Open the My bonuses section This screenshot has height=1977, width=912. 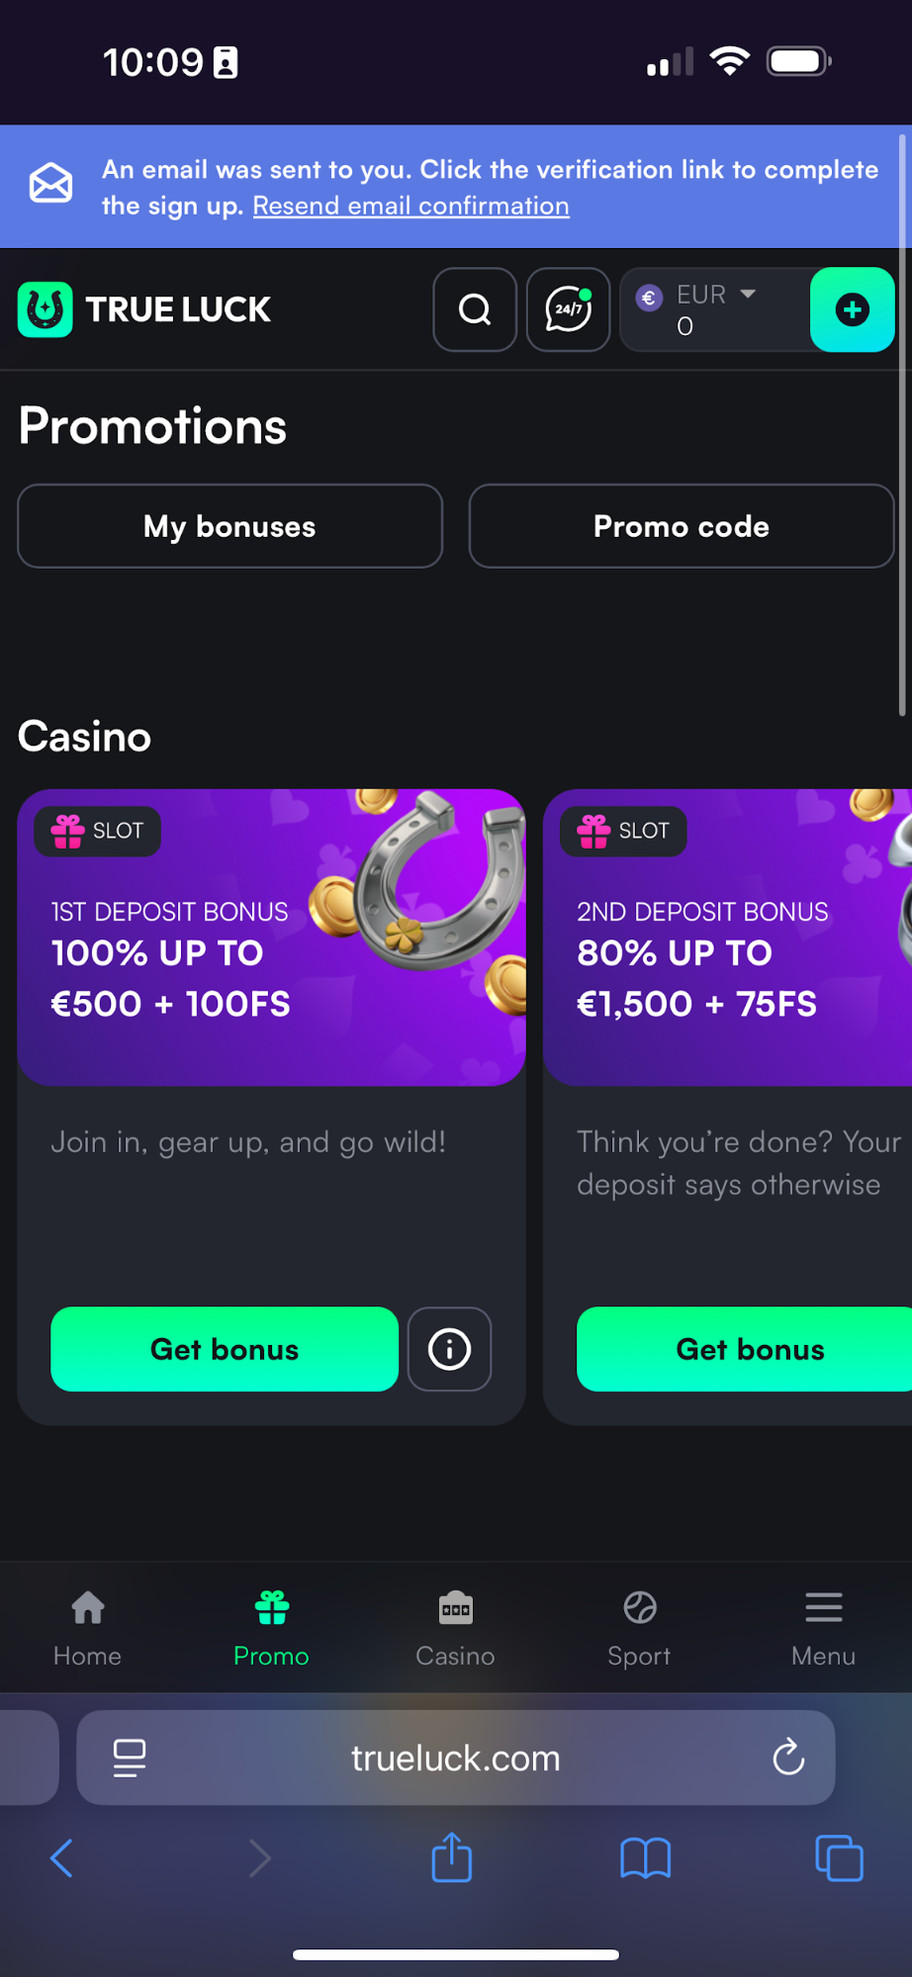click(229, 526)
